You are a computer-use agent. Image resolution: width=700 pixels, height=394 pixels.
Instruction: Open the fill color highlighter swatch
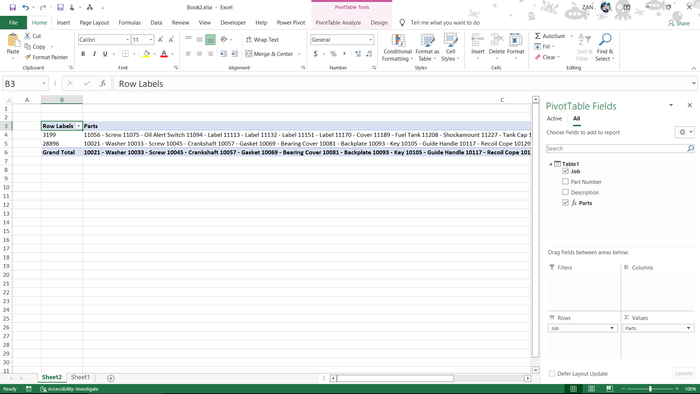[146, 54]
